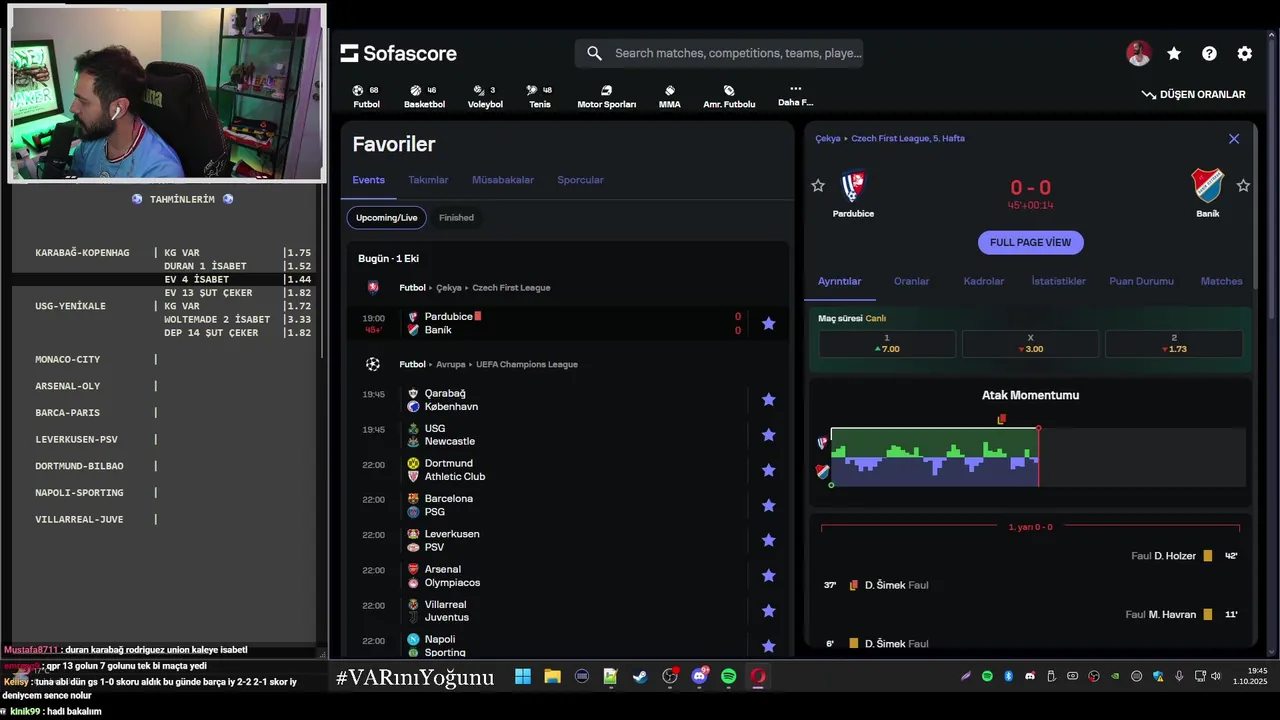Open File Explorer from taskbar
The image size is (1280, 720).
click(552, 677)
